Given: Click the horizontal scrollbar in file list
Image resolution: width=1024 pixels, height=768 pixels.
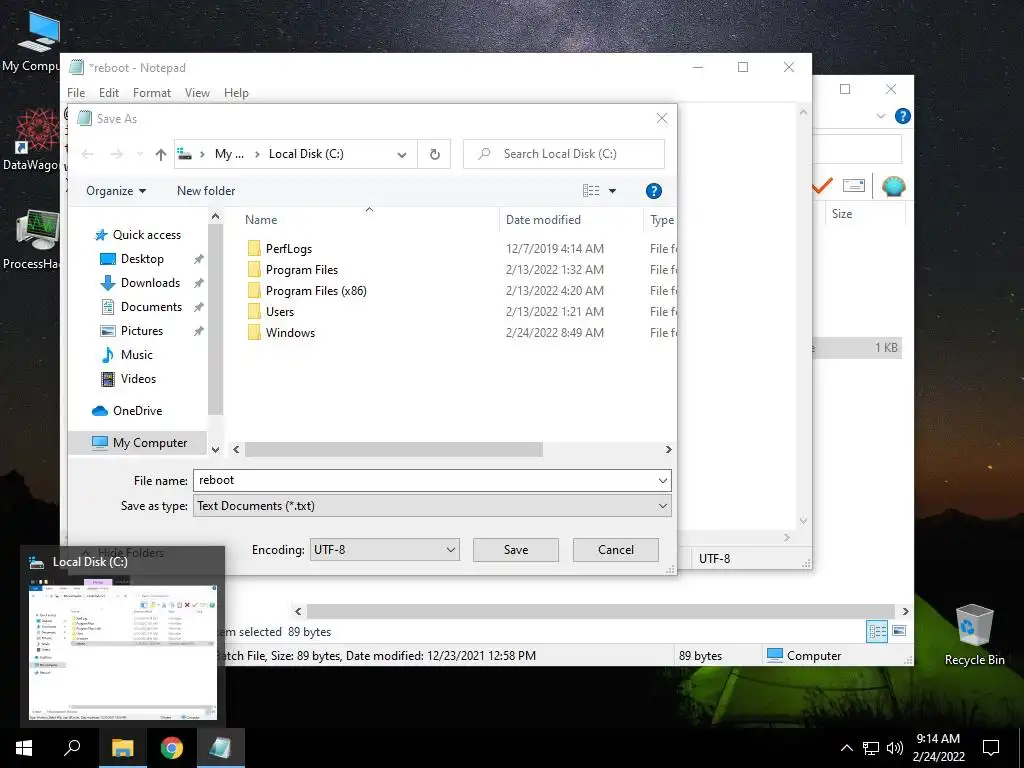Looking at the screenshot, I should click(393, 449).
